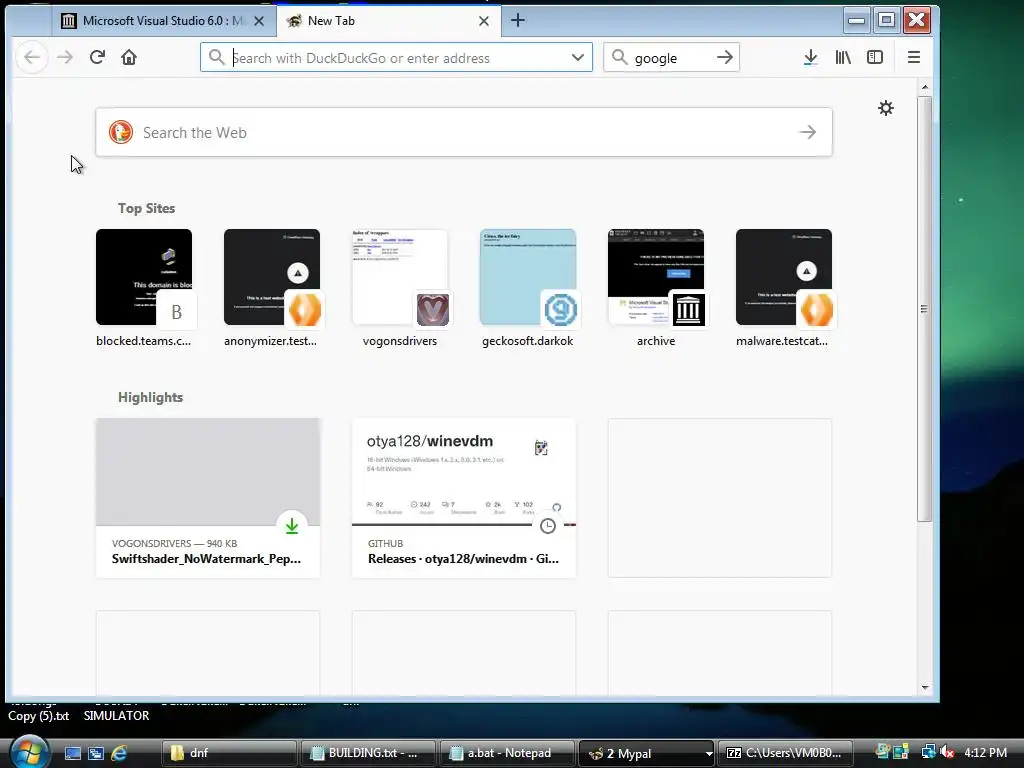This screenshot has width=1024, height=768.
Task: Click the Top Sites section heading
Action: tap(146, 208)
